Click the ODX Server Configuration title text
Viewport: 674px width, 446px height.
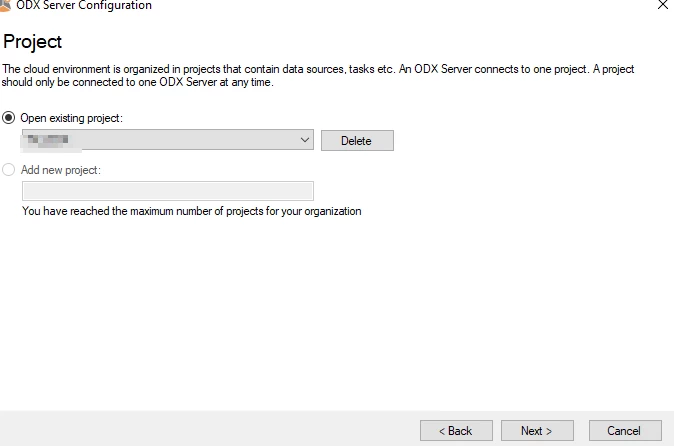(84, 5)
